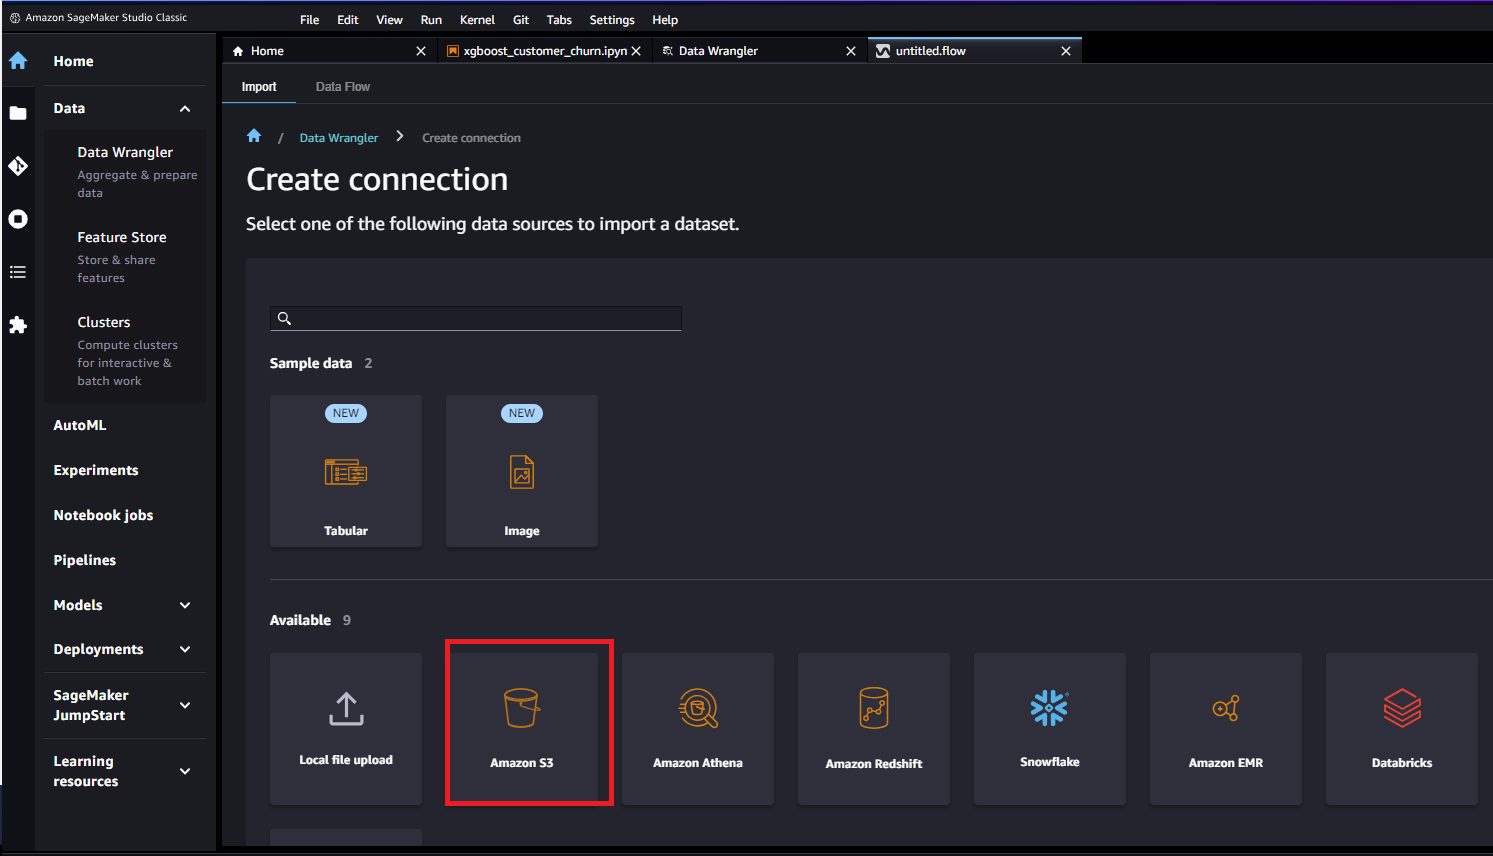Image resolution: width=1493 pixels, height=856 pixels.
Task: Open running terminals and kernels icon
Action: point(18,219)
